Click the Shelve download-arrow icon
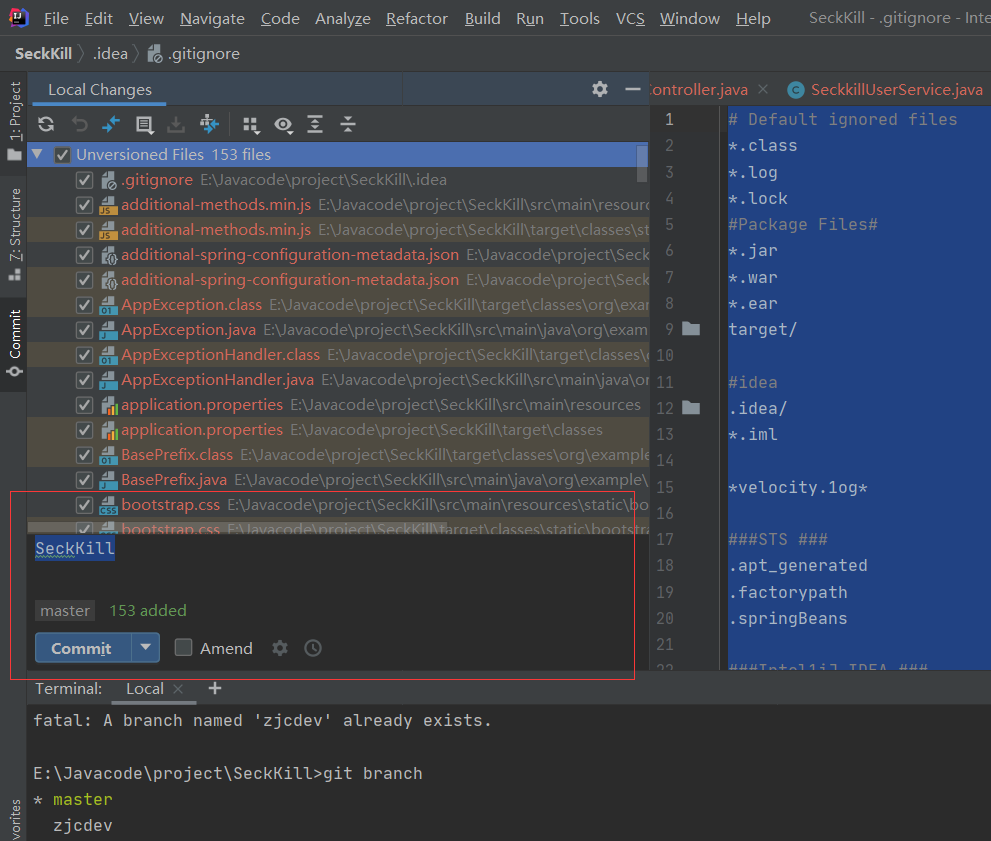This screenshot has height=841, width=991. click(x=176, y=124)
